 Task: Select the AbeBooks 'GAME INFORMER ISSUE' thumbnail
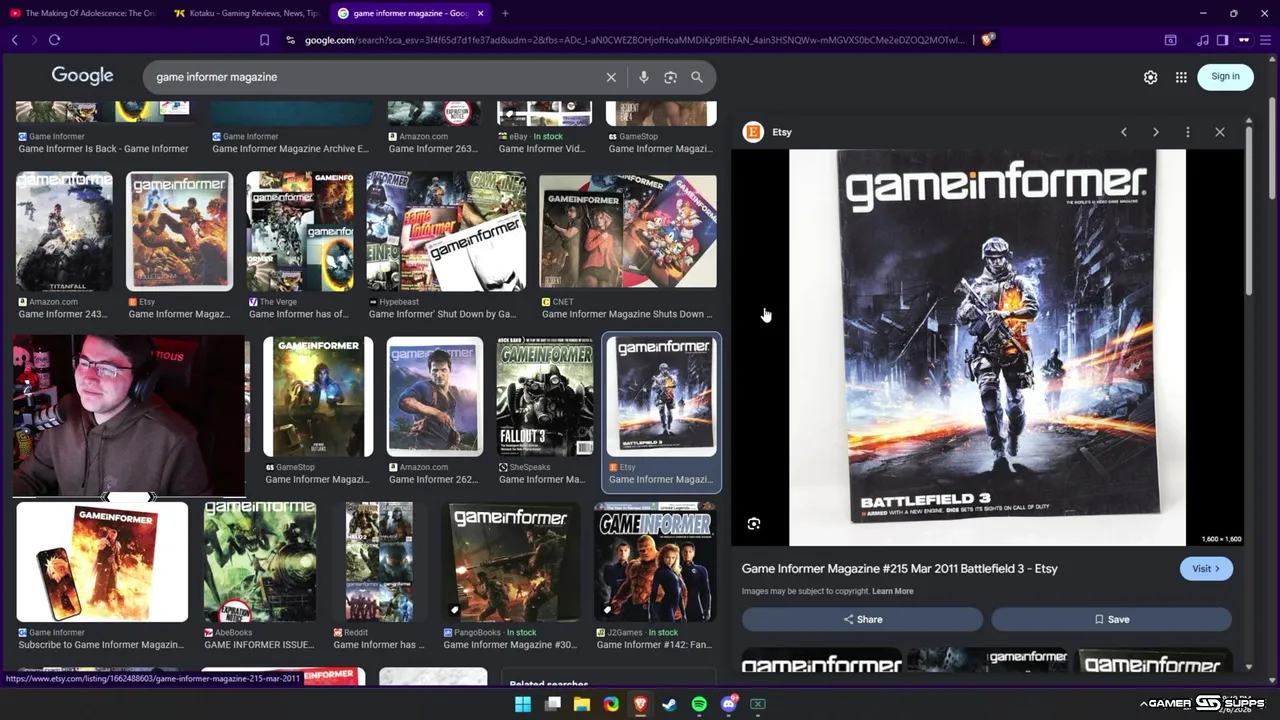tap(260, 562)
